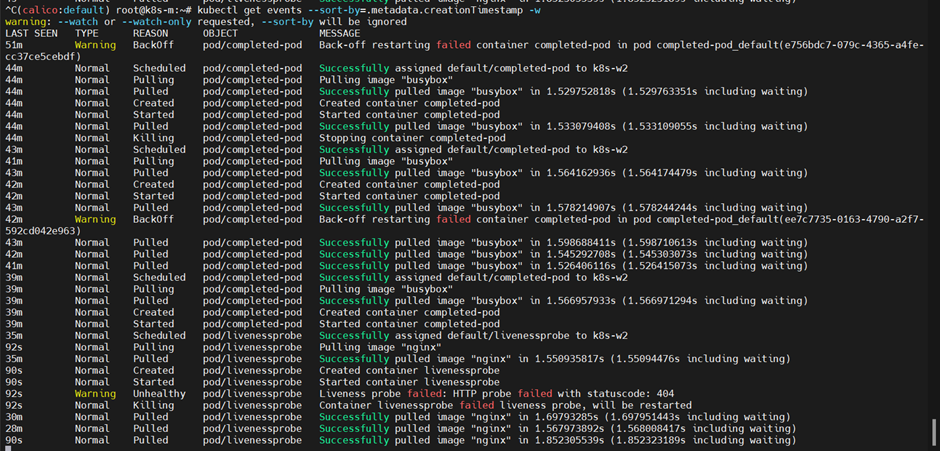Click the 28m last-seen value
This screenshot has height=451, width=940.
(x=14, y=428)
